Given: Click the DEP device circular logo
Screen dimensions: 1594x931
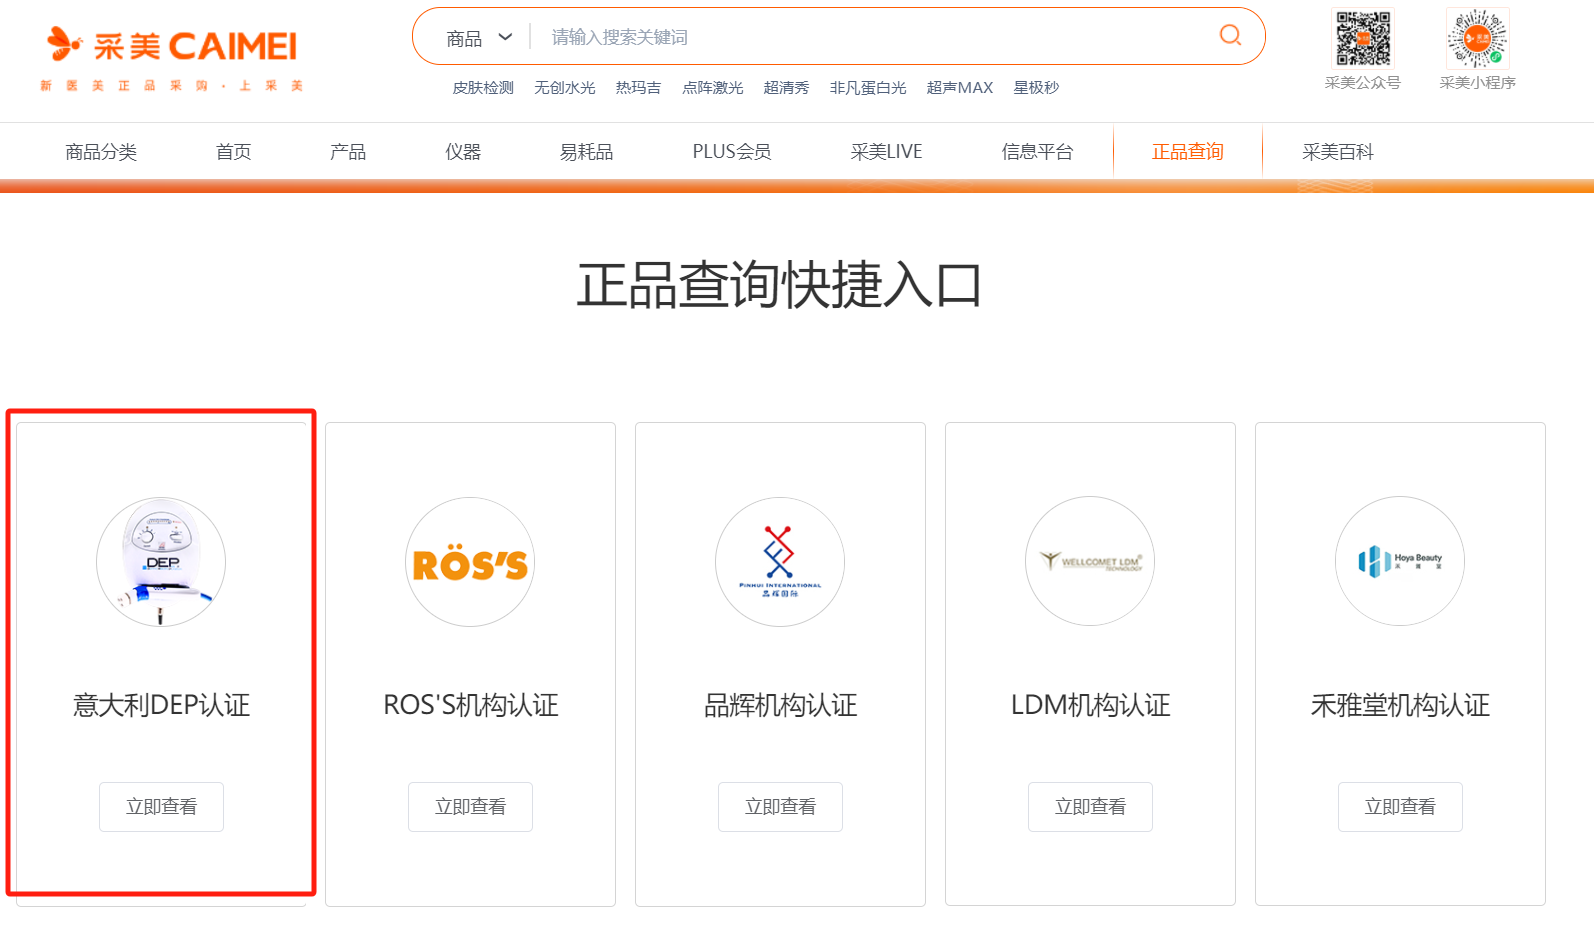Looking at the screenshot, I should 161,562.
